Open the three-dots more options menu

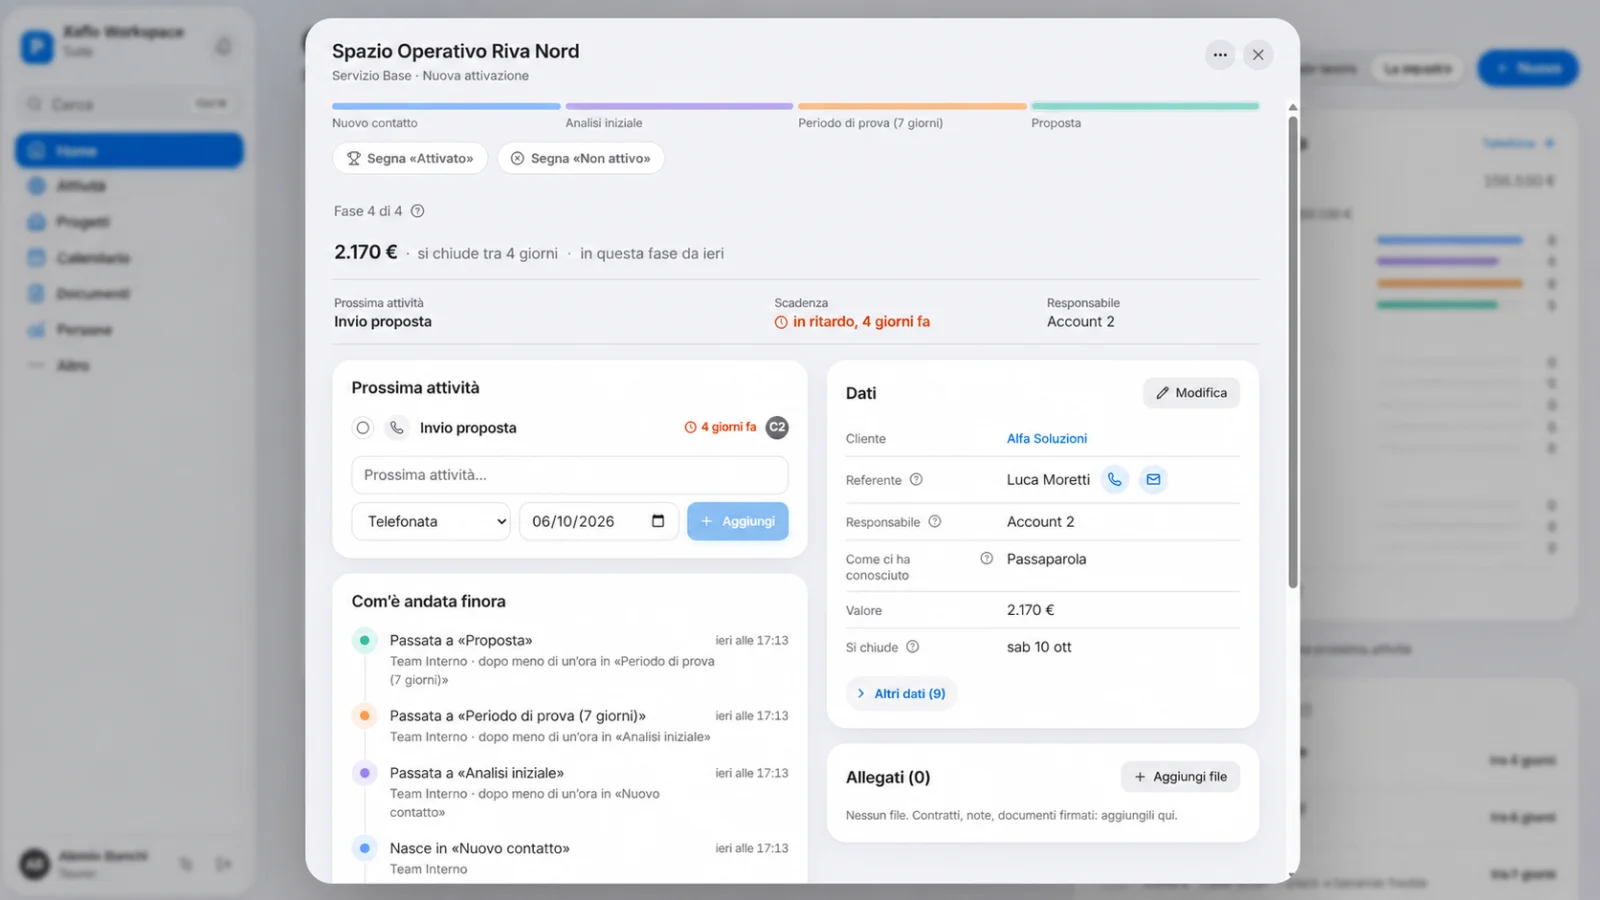(1220, 55)
